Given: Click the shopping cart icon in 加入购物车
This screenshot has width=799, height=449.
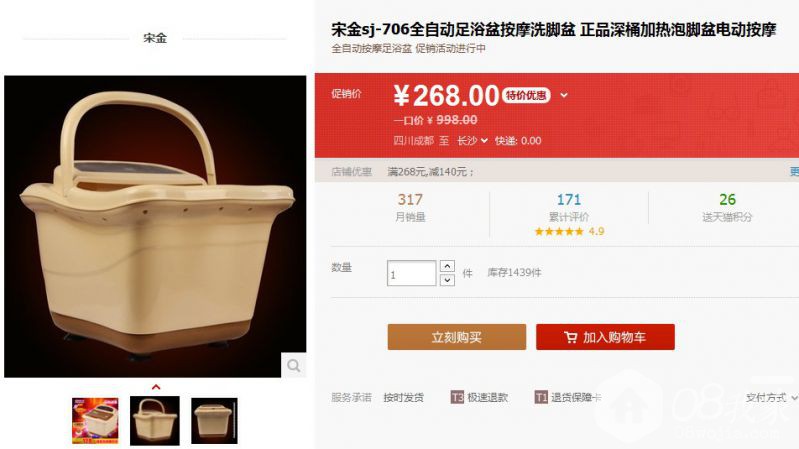Looking at the screenshot, I should 571,337.
